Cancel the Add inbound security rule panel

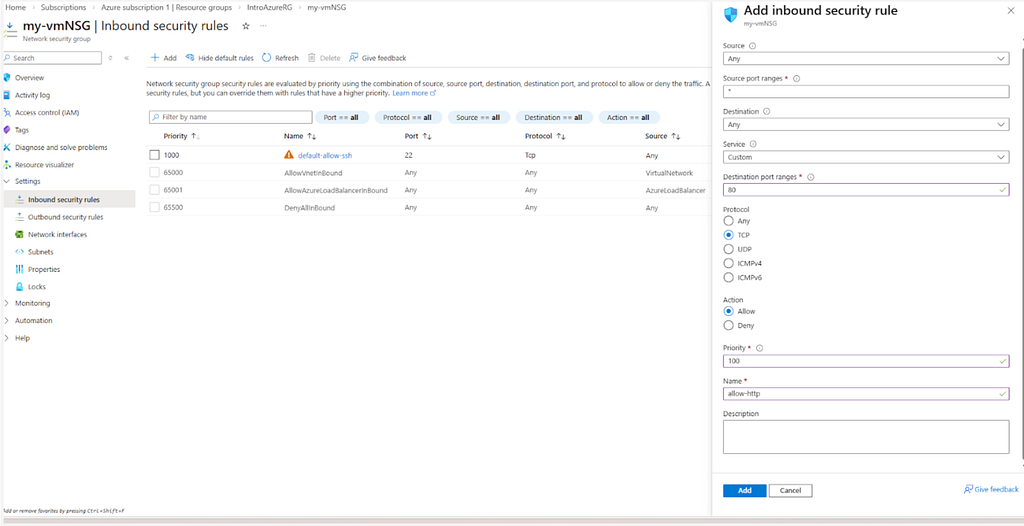point(790,491)
